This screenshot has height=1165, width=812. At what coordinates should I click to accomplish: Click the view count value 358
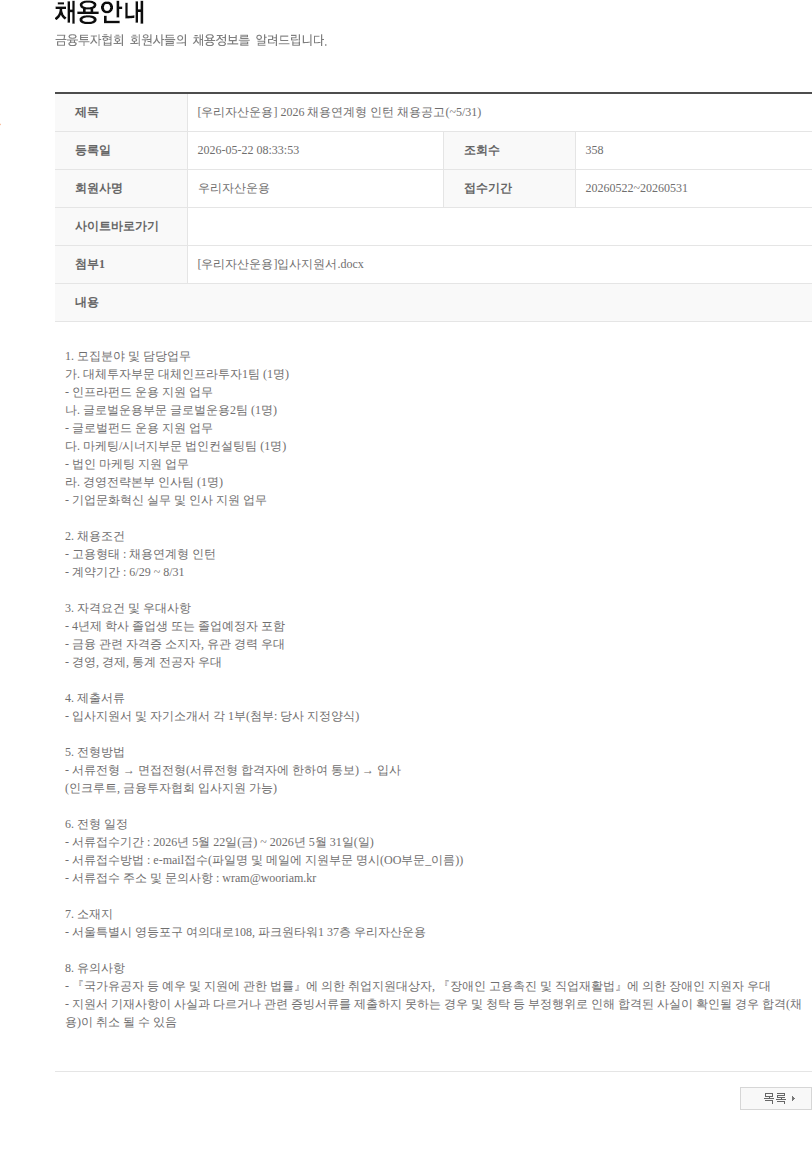[594, 150]
